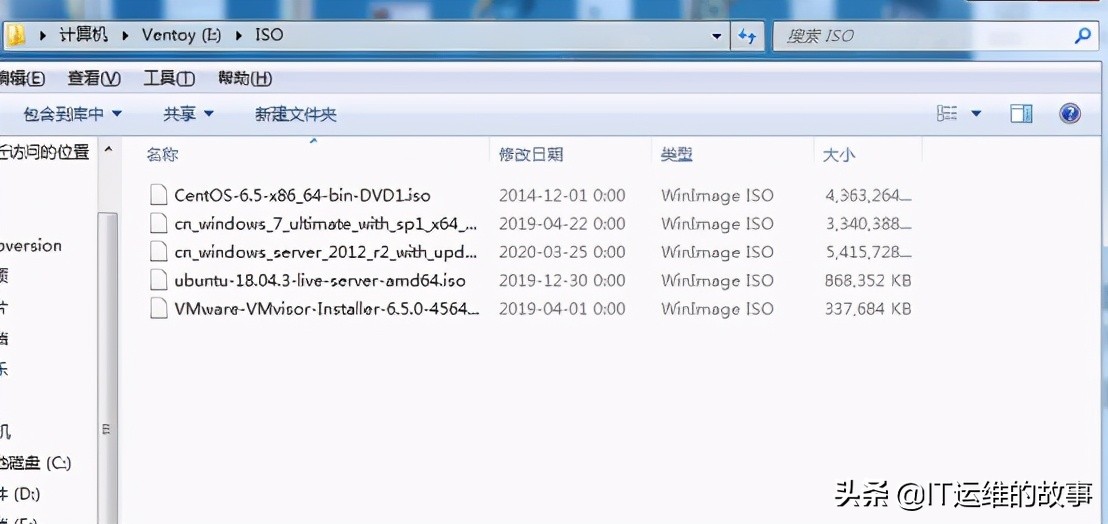Click the folder icon in the address bar

(x=14, y=35)
